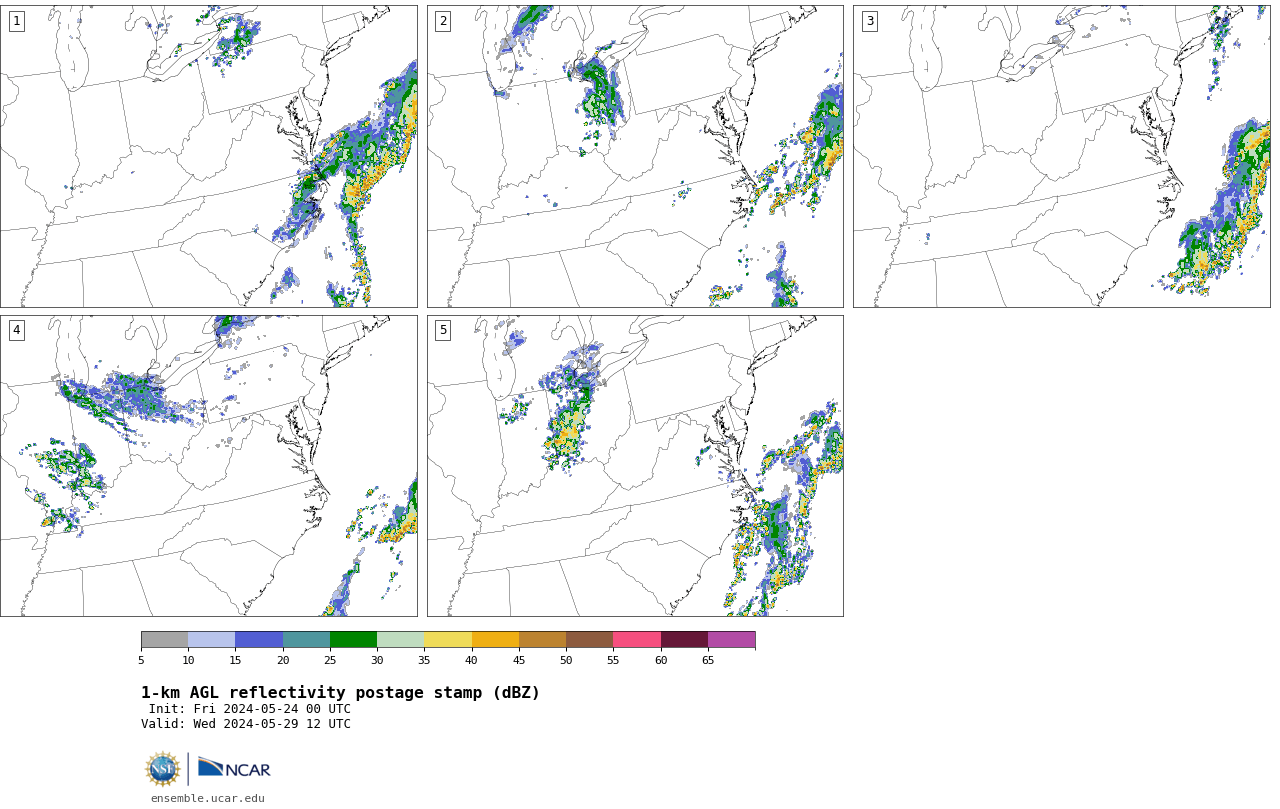Open ensemble member 4 reflectivity map
Image resolution: width=1280 pixels, height=809 pixels.
[208, 466]
